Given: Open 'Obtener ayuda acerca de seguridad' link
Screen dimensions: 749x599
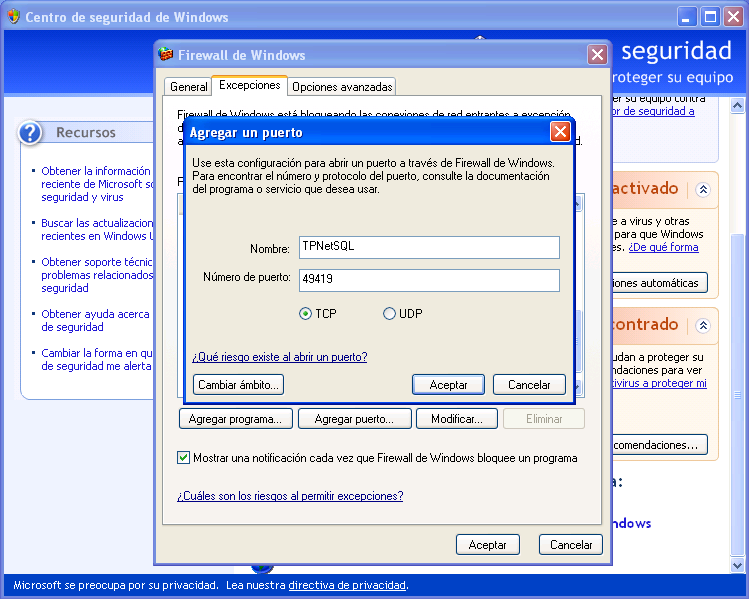Looking at the screenshot, I should point(96,321).
